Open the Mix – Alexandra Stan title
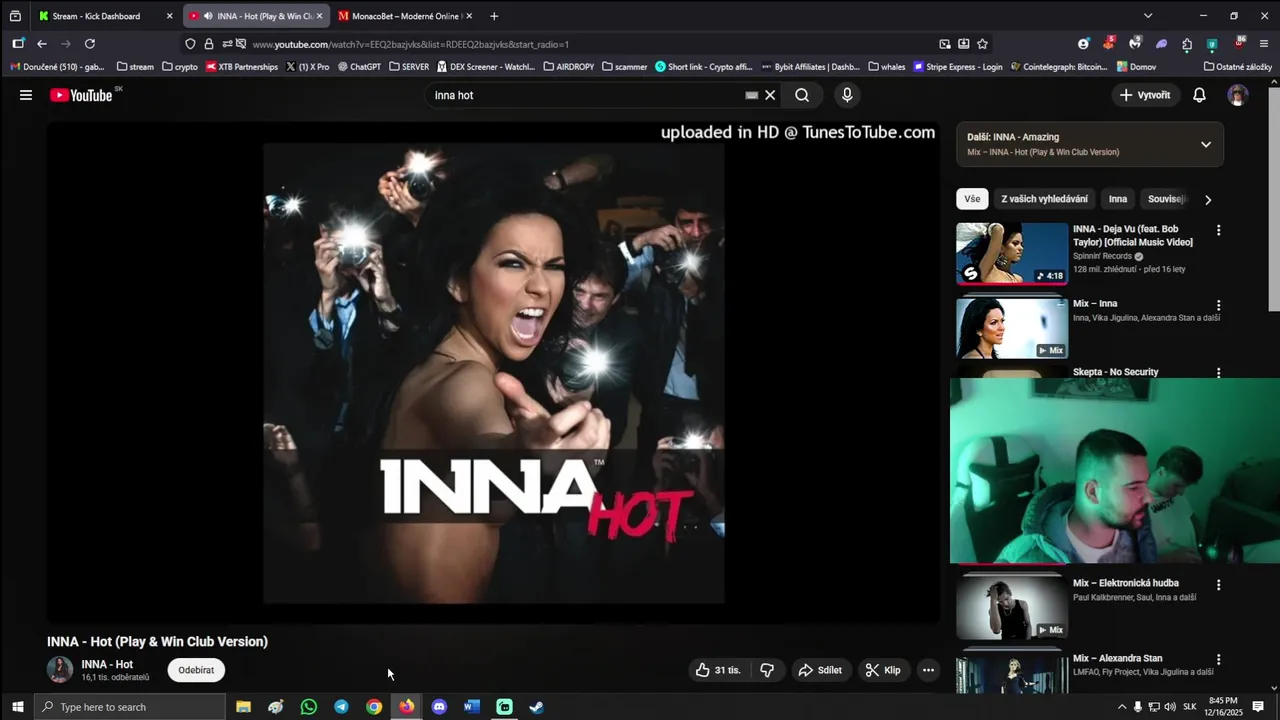 (x=1117, y=658)
